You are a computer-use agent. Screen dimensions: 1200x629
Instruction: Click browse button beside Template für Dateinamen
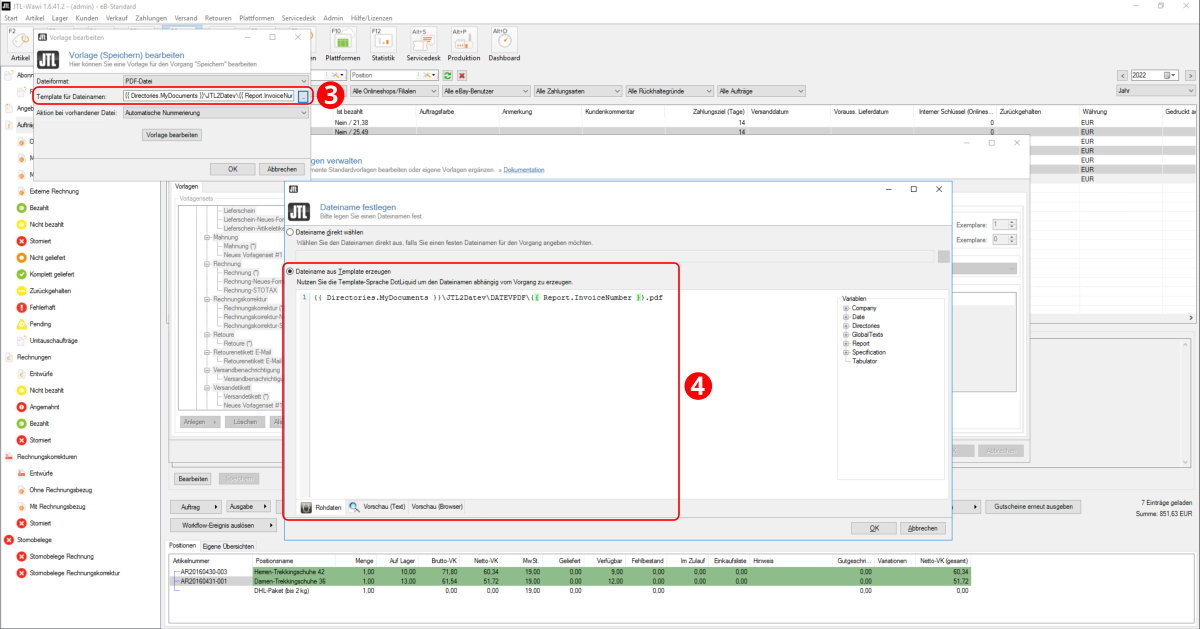(304, 96)
